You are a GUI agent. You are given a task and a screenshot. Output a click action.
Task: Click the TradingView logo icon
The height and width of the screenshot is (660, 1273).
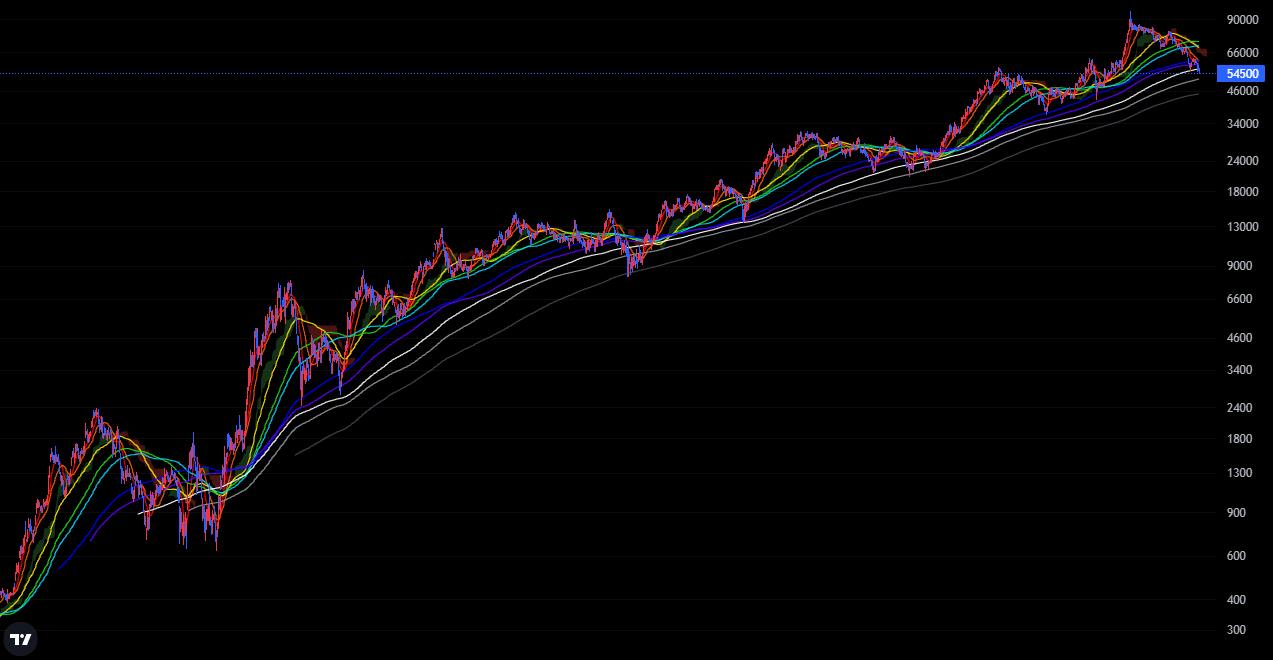click(20, 640)
